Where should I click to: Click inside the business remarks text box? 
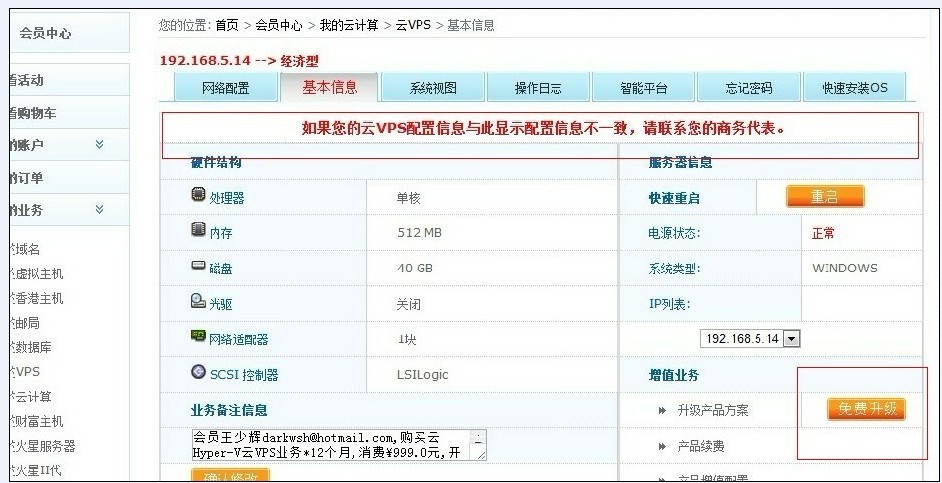pos(330,445)
